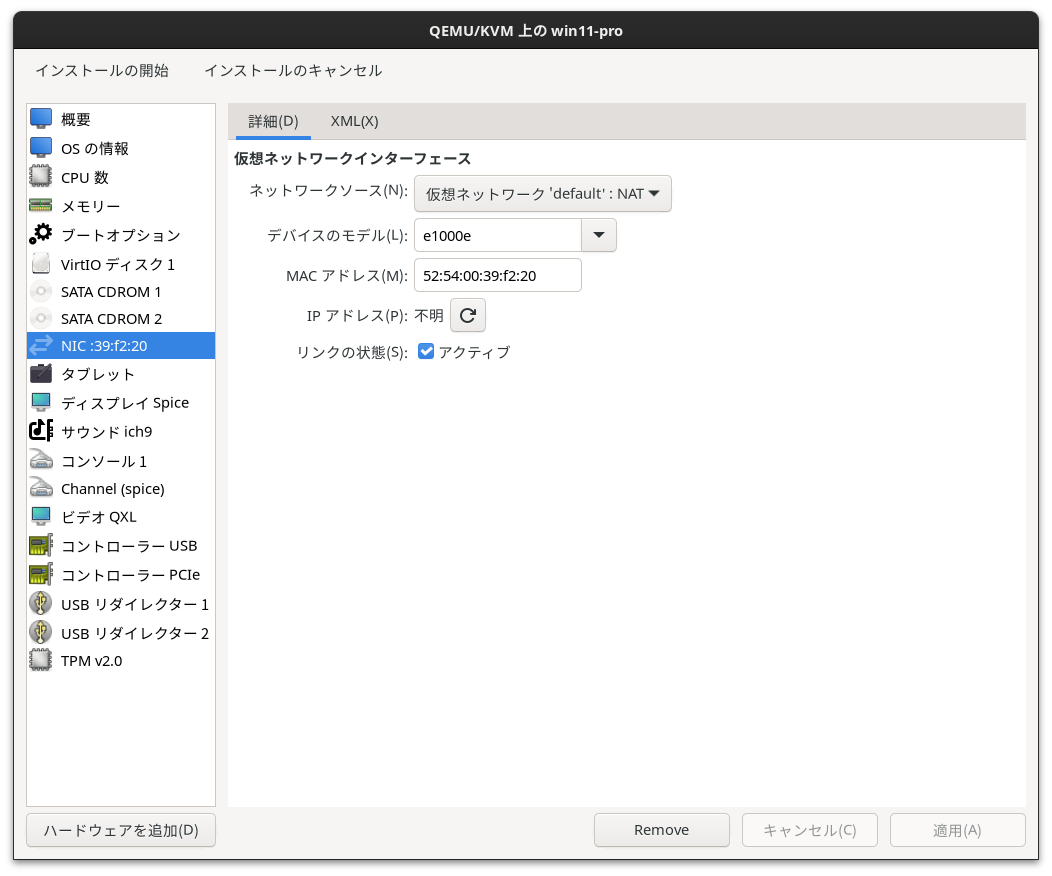The height and width of the screenshot is (876, 1052).
Task: Click the IP アドレス refresh icon
Action: point(467,314)
